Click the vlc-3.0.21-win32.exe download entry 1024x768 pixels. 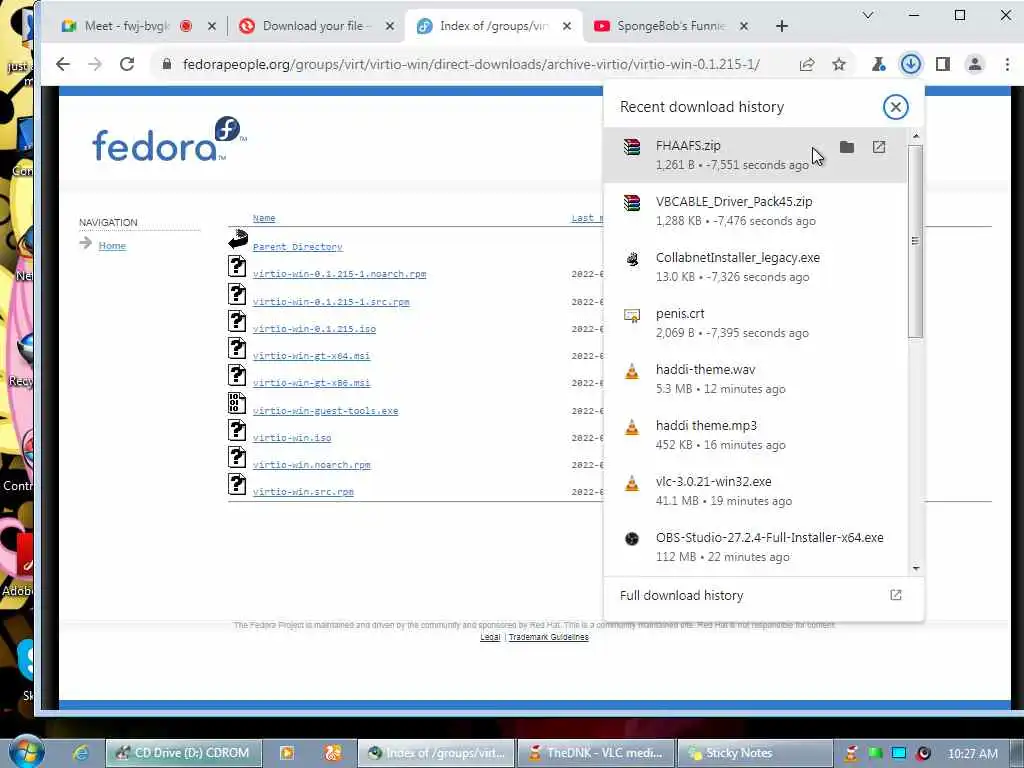click(756, 491)
